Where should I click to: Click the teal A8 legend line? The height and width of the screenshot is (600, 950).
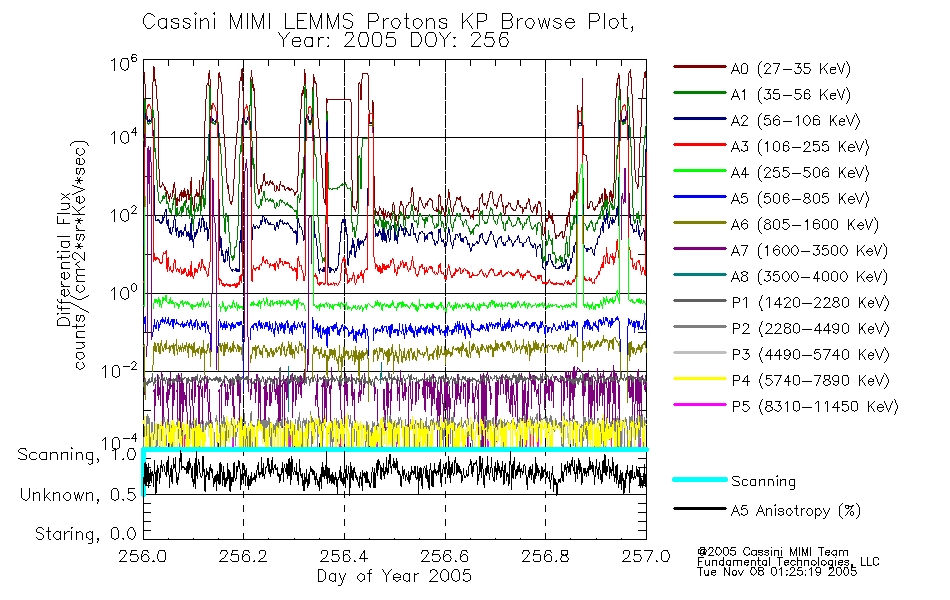point(700,275)
